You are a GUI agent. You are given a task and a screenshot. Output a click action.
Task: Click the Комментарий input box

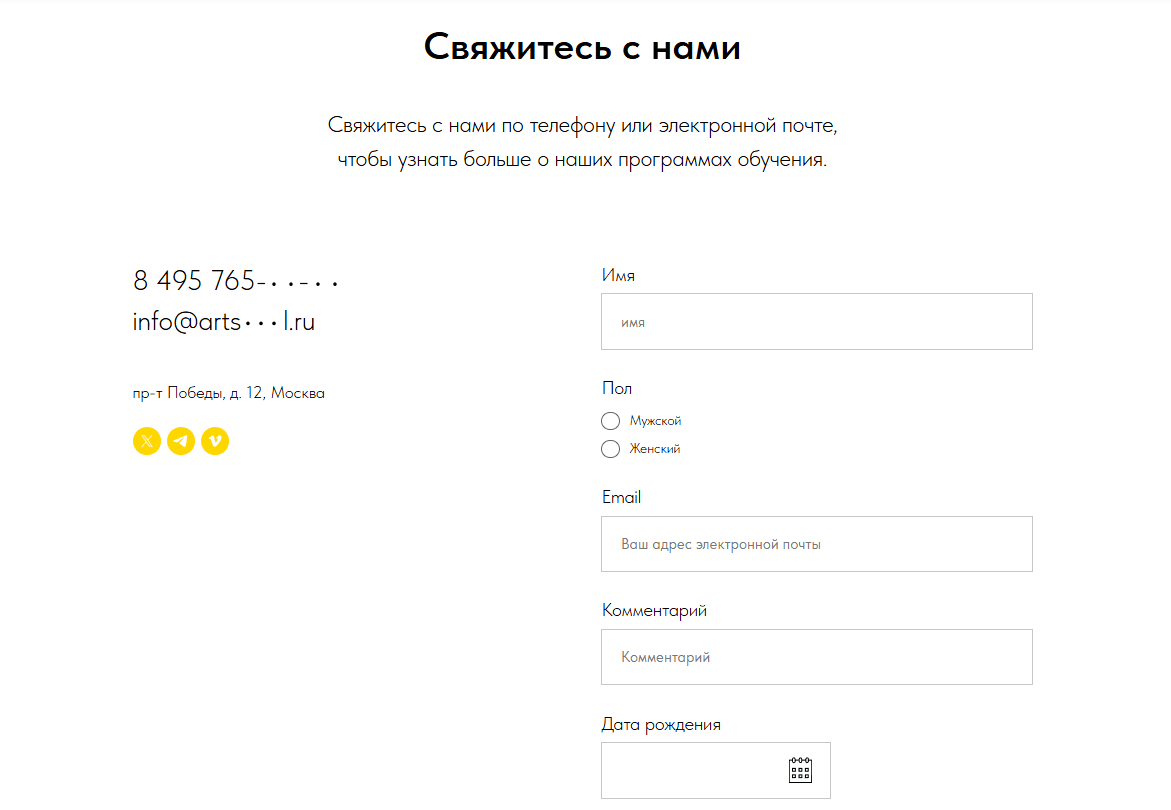tap(816, 657)
